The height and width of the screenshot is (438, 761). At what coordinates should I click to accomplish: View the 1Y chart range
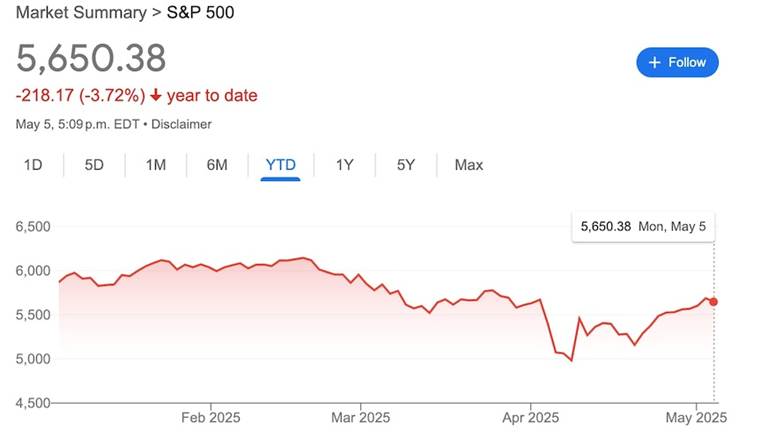click(x=344, y=164)
